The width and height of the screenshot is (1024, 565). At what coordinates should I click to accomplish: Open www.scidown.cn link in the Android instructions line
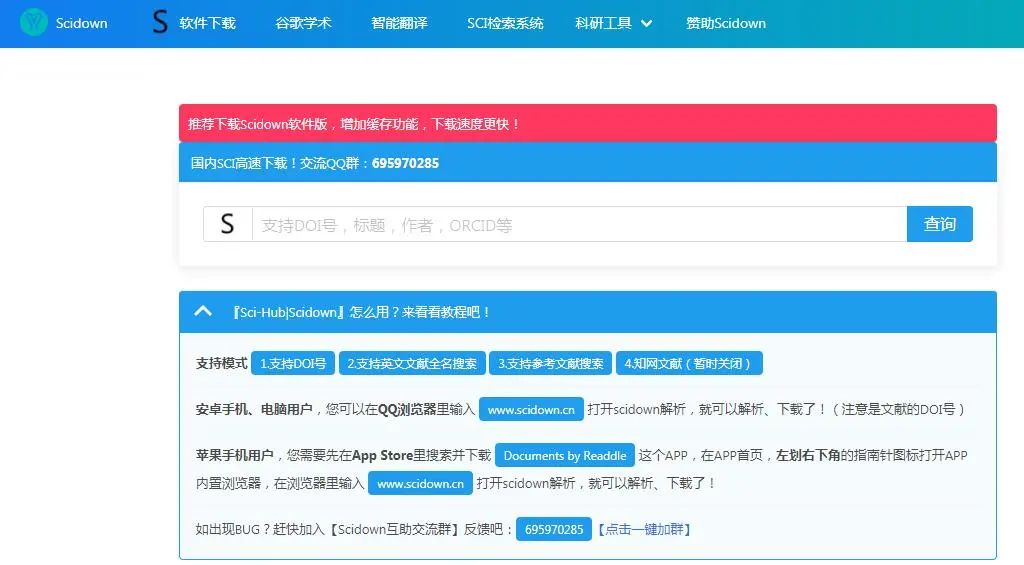pyautogui.click(x=531, y=410)
